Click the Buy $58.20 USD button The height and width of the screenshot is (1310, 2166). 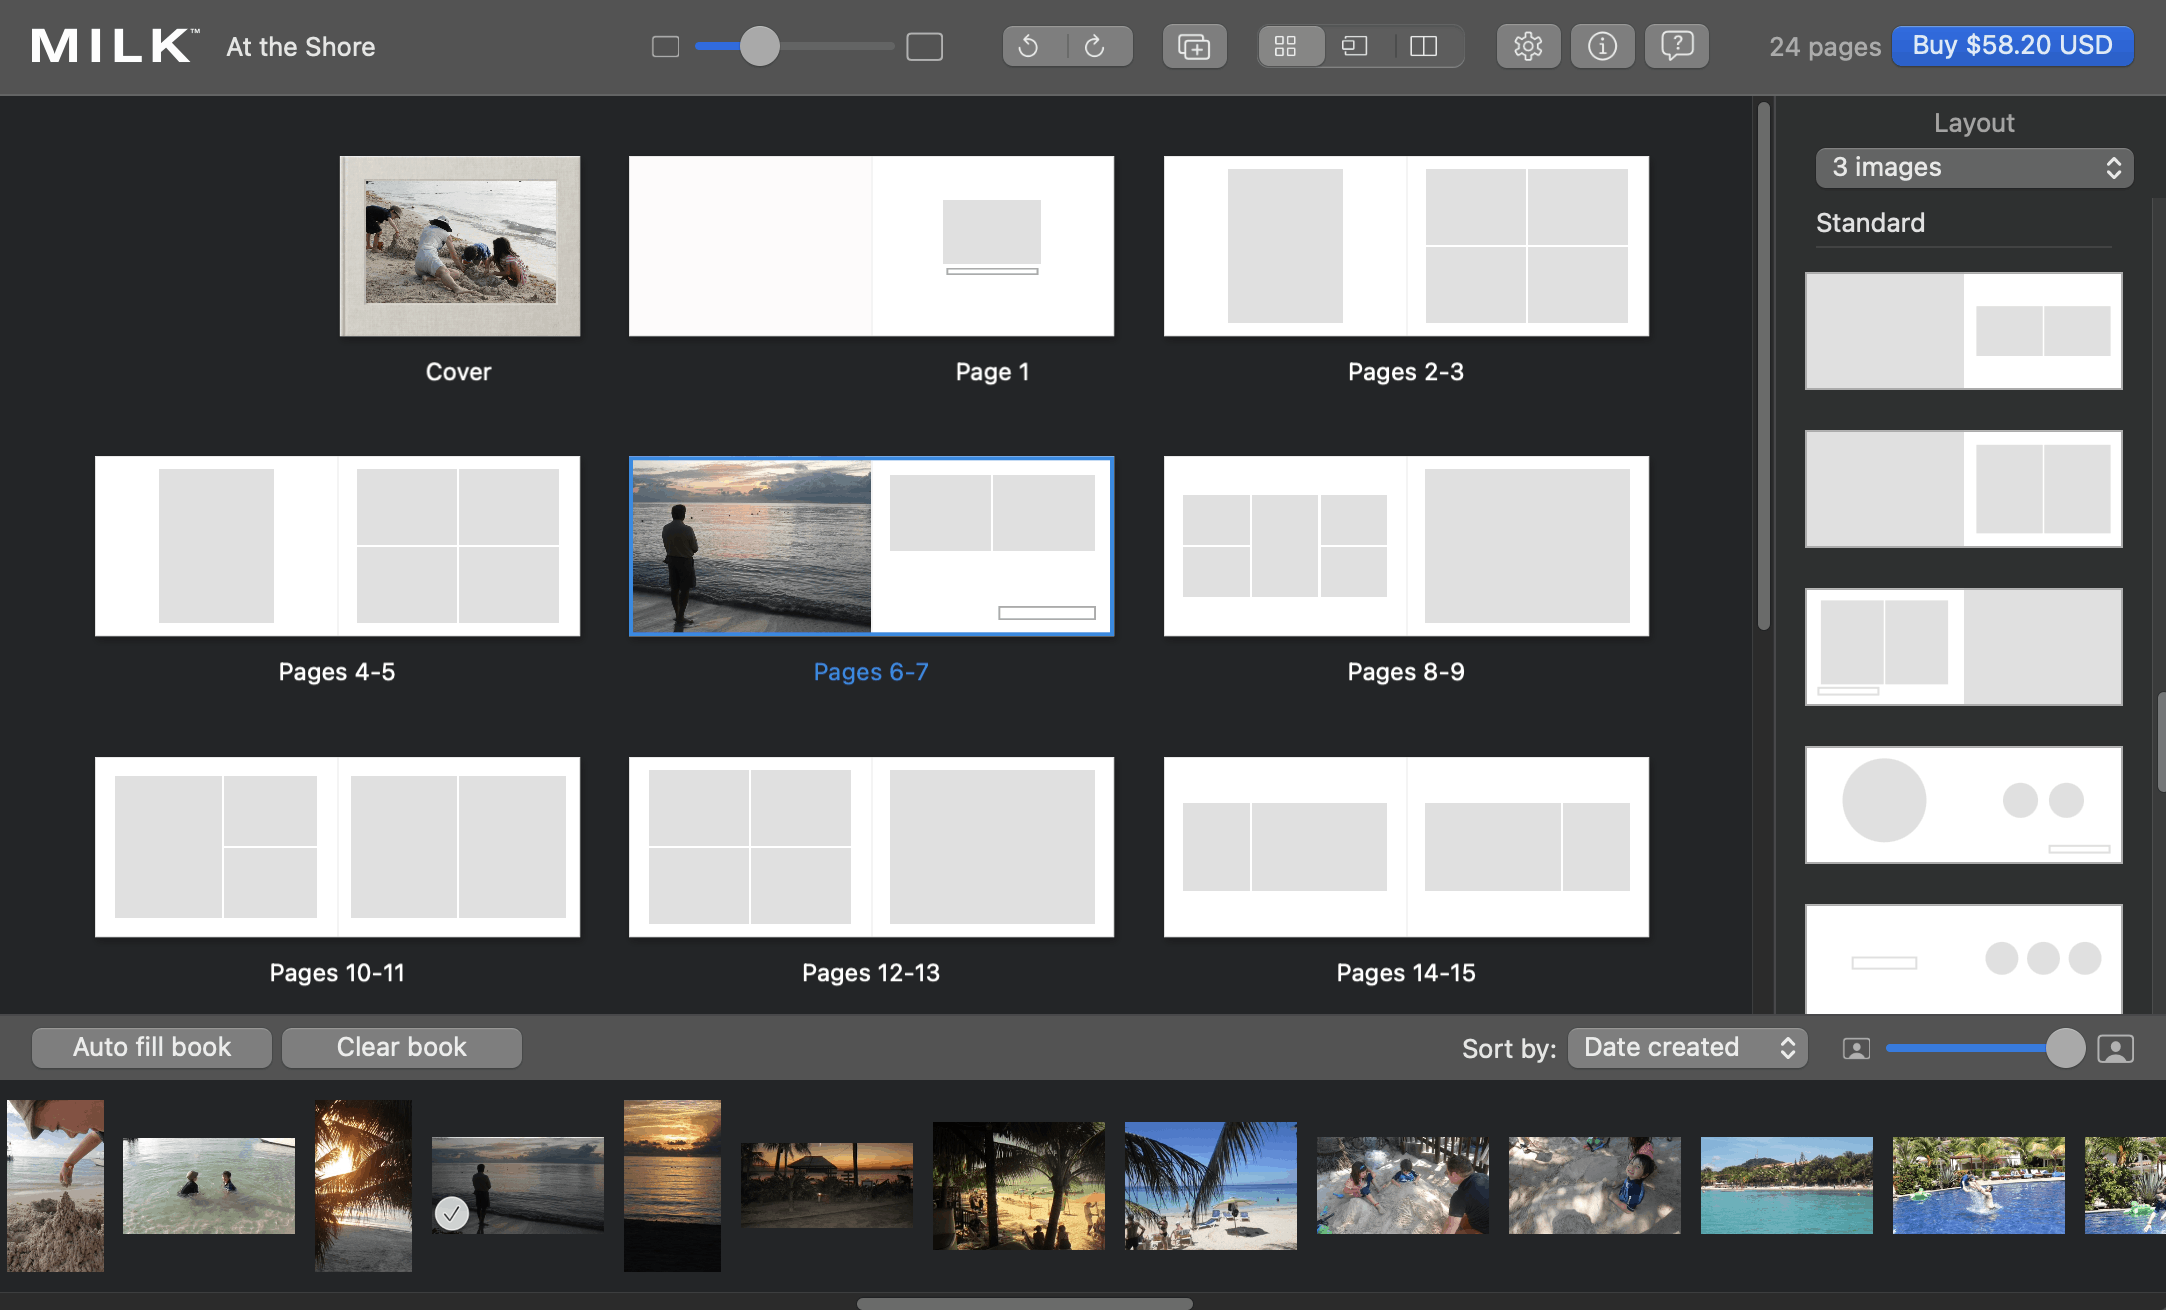[x=2012, y=46]
